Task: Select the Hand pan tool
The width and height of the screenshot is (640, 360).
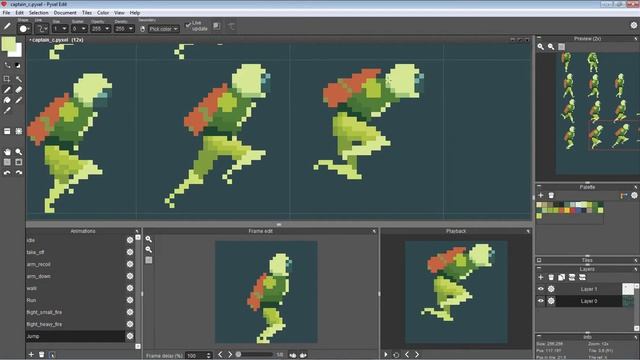Action: tap(7, 151)
